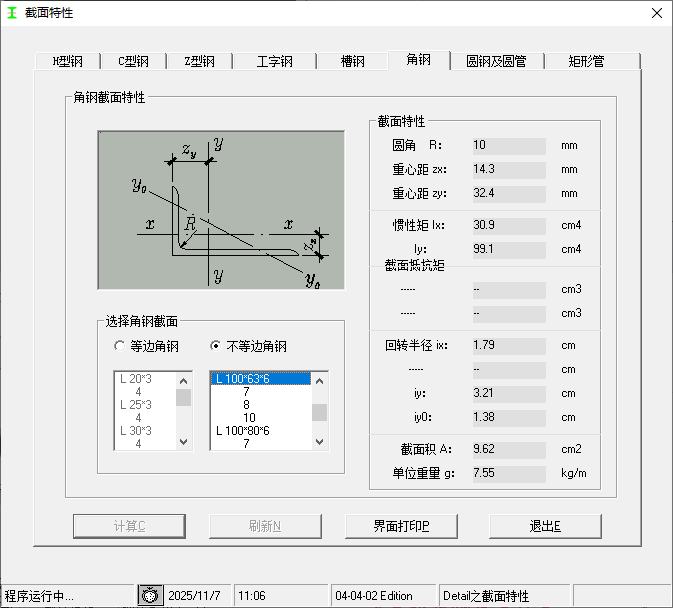Open the 槽钢 tab
This screenshot has height=608, width=673.
352,61
